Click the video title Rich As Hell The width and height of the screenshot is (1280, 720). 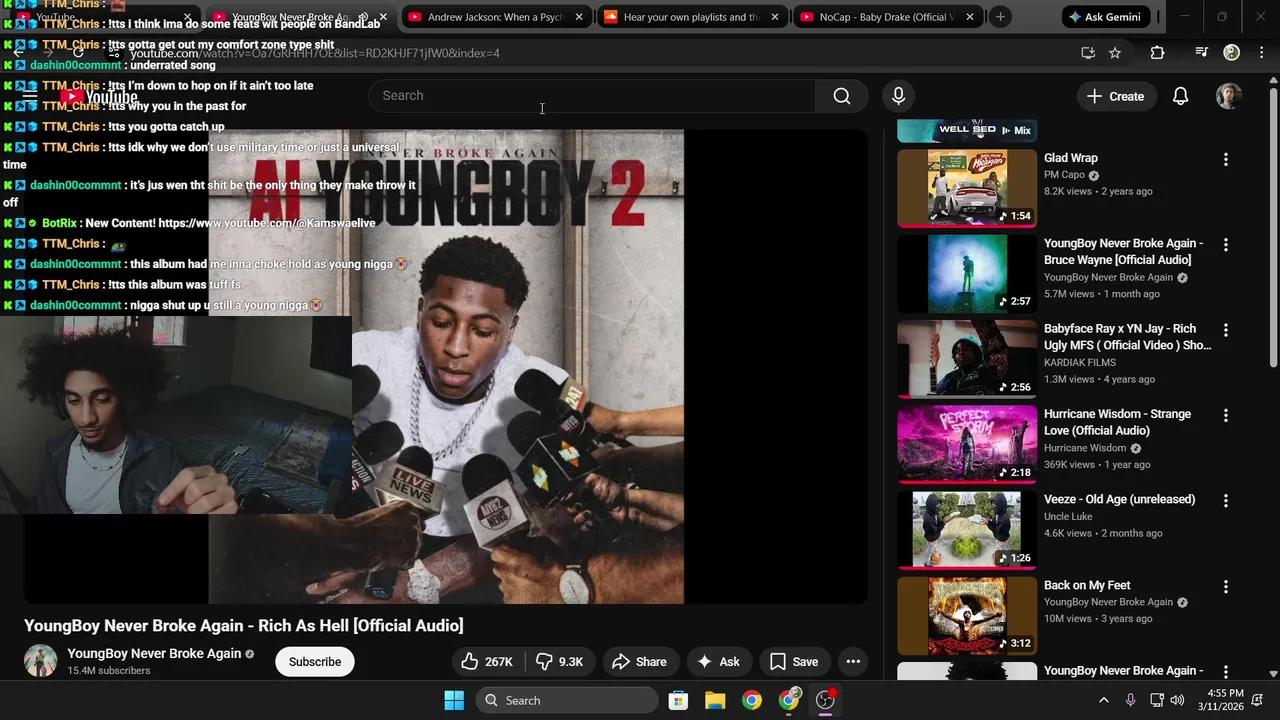[x=244, y=626]
